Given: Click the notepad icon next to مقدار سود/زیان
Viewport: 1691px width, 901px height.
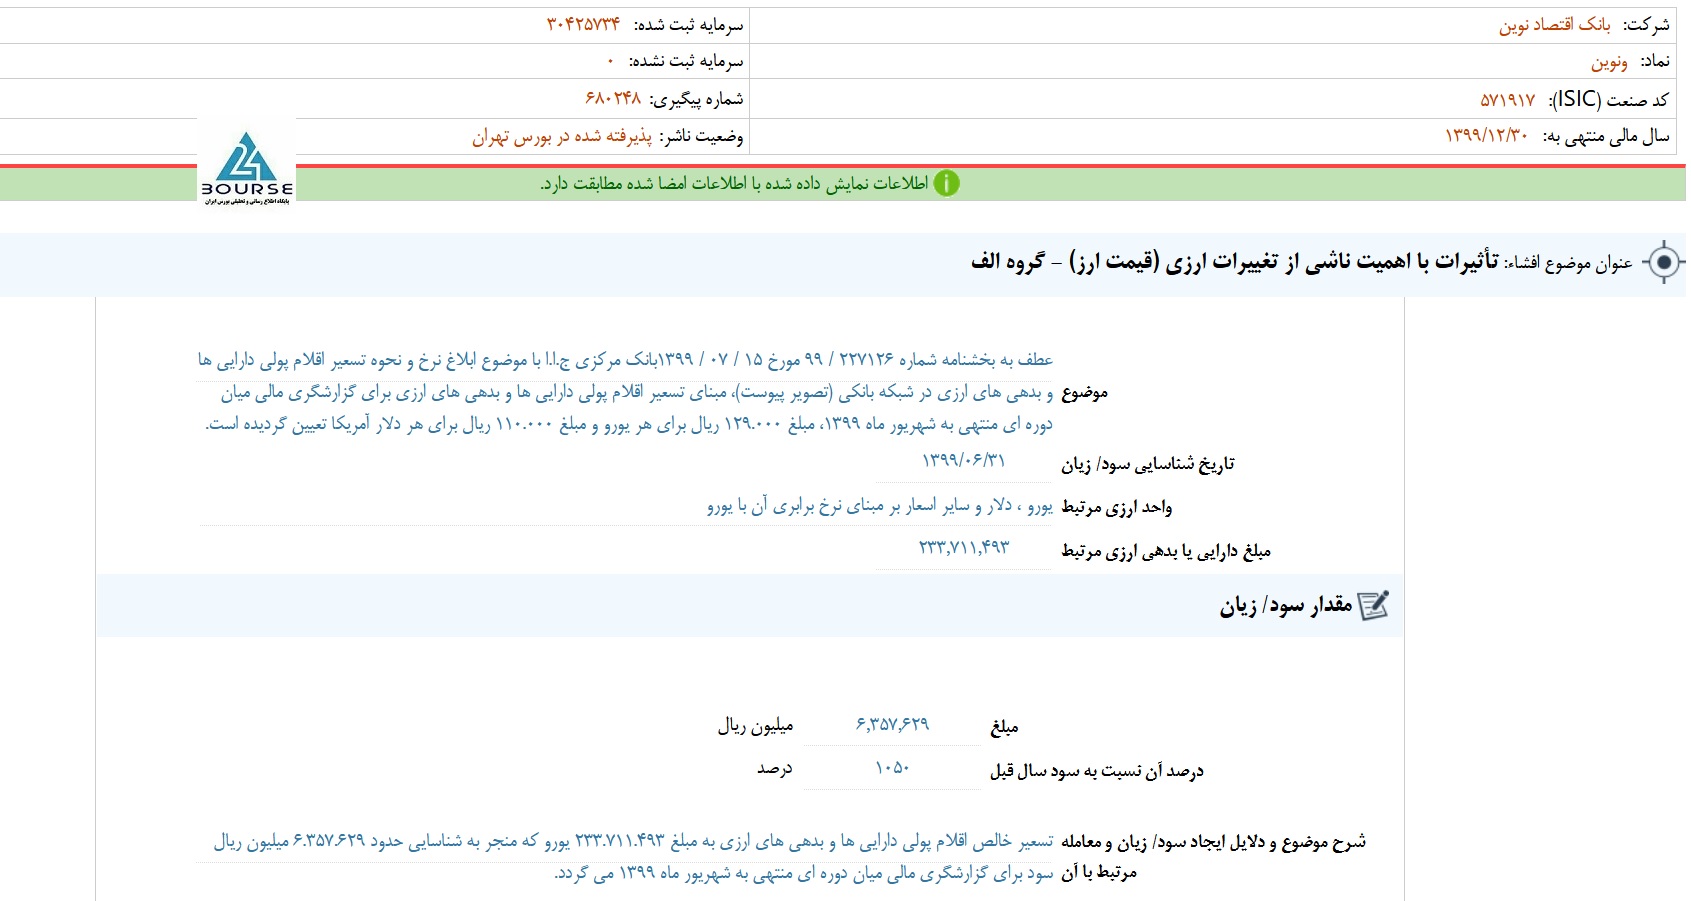Looking at the screenshot, I should [1373, 605].
